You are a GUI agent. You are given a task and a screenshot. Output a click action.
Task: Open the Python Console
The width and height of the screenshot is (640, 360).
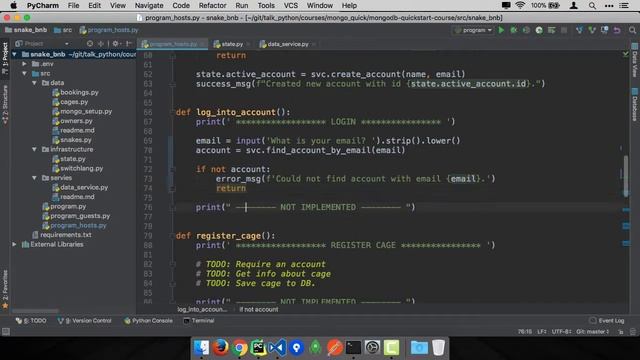pyautogui.click(x=148, y=321)
